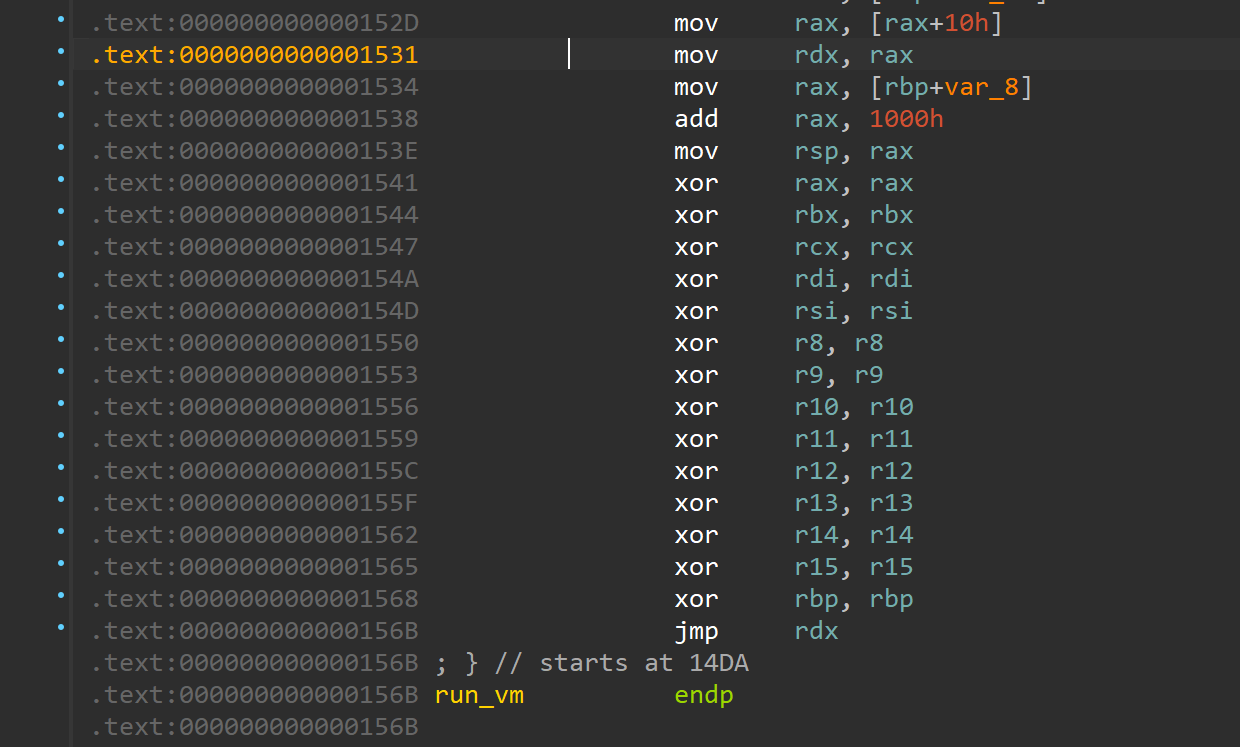Click the 'rbx, rbx' operands

854,215
